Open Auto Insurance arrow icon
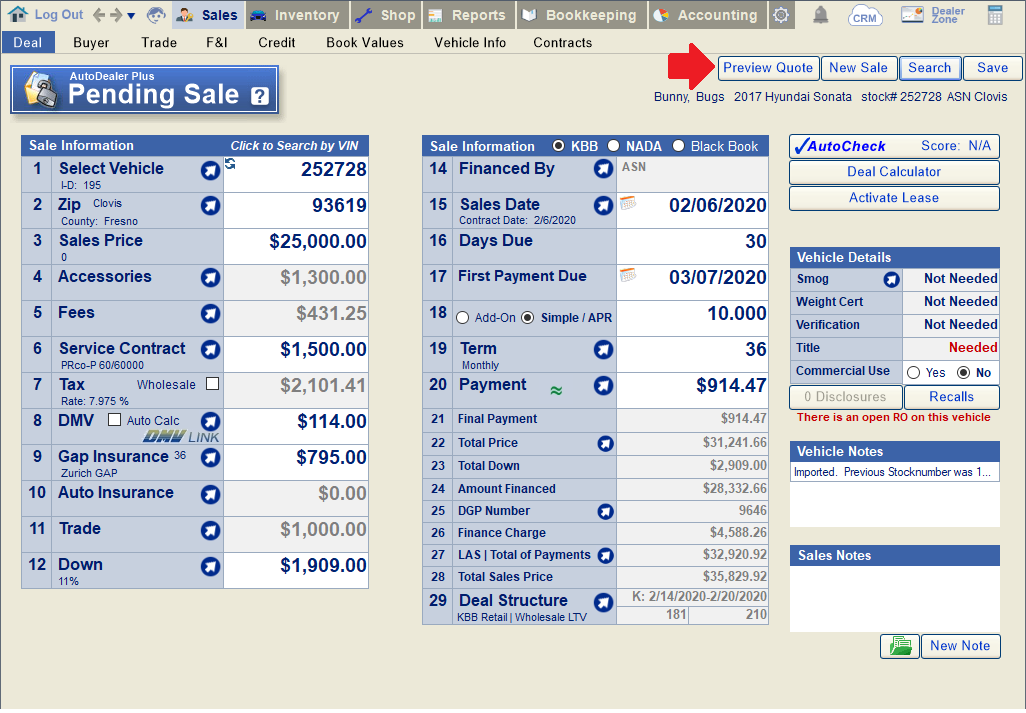 [x=210, y=494]
